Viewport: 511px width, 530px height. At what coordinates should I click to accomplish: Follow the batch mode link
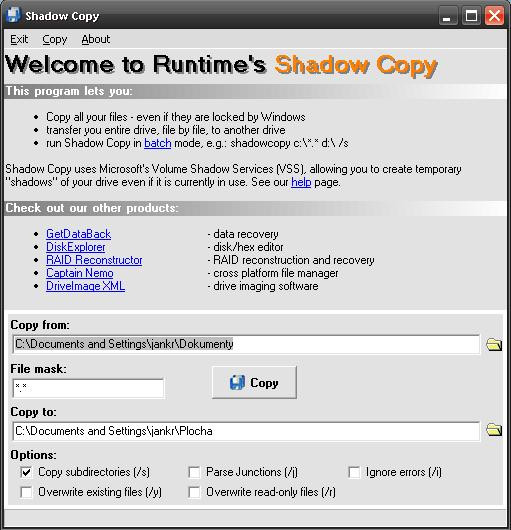[157, 143]
